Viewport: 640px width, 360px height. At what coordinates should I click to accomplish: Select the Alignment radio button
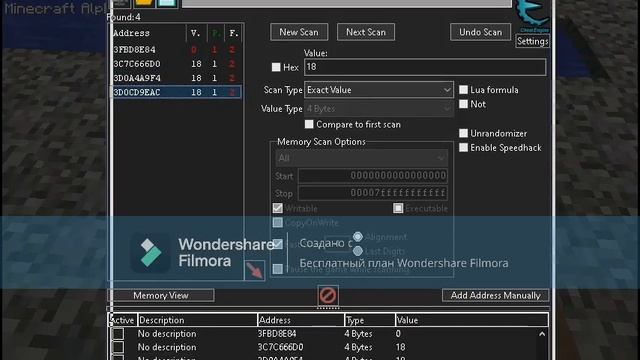[358, 237]
